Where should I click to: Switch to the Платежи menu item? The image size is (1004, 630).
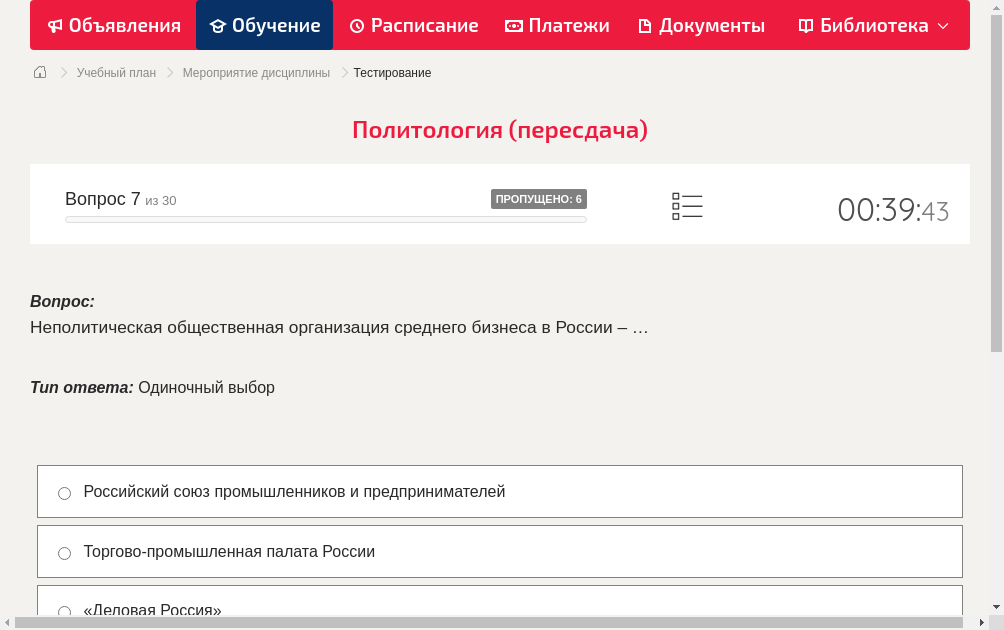(x=557, y=25)
